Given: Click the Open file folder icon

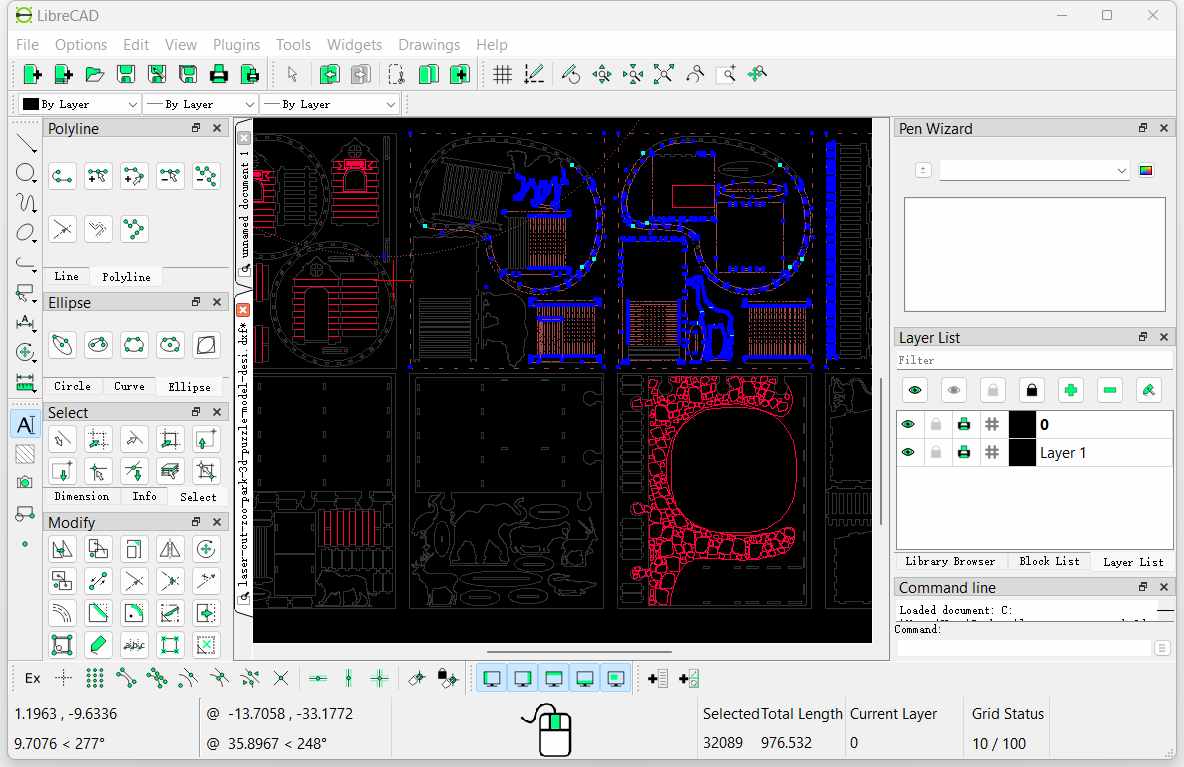Looking at the screenshot, I should click(94, 74).
